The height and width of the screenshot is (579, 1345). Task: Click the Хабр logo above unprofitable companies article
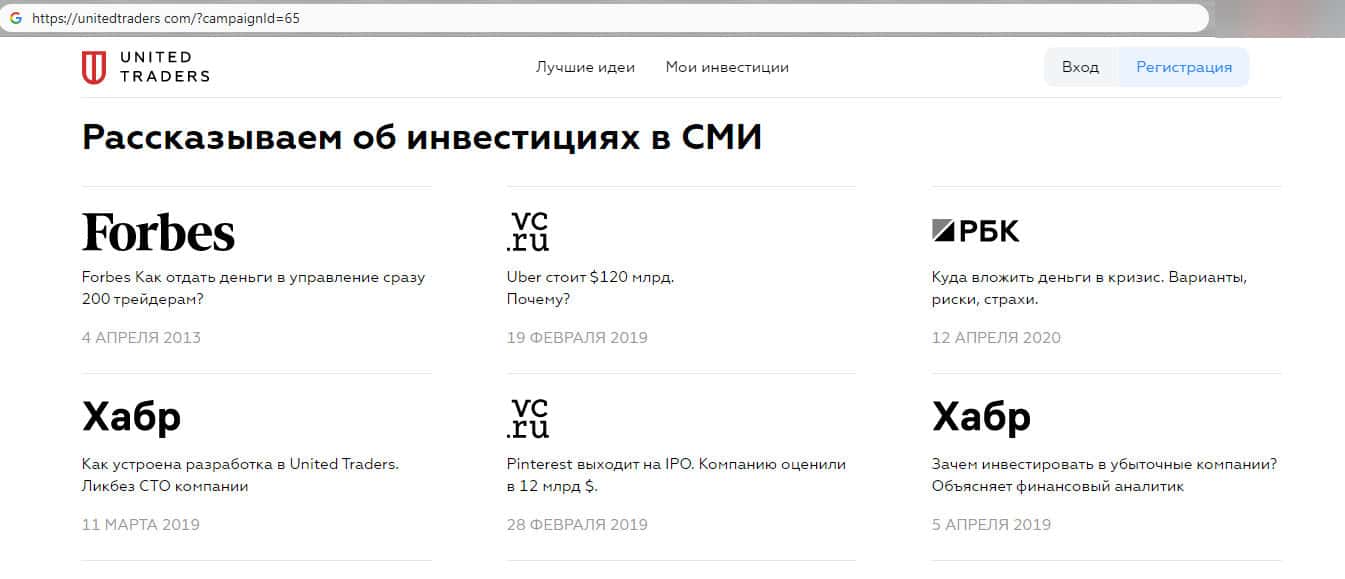coord(981,416)
